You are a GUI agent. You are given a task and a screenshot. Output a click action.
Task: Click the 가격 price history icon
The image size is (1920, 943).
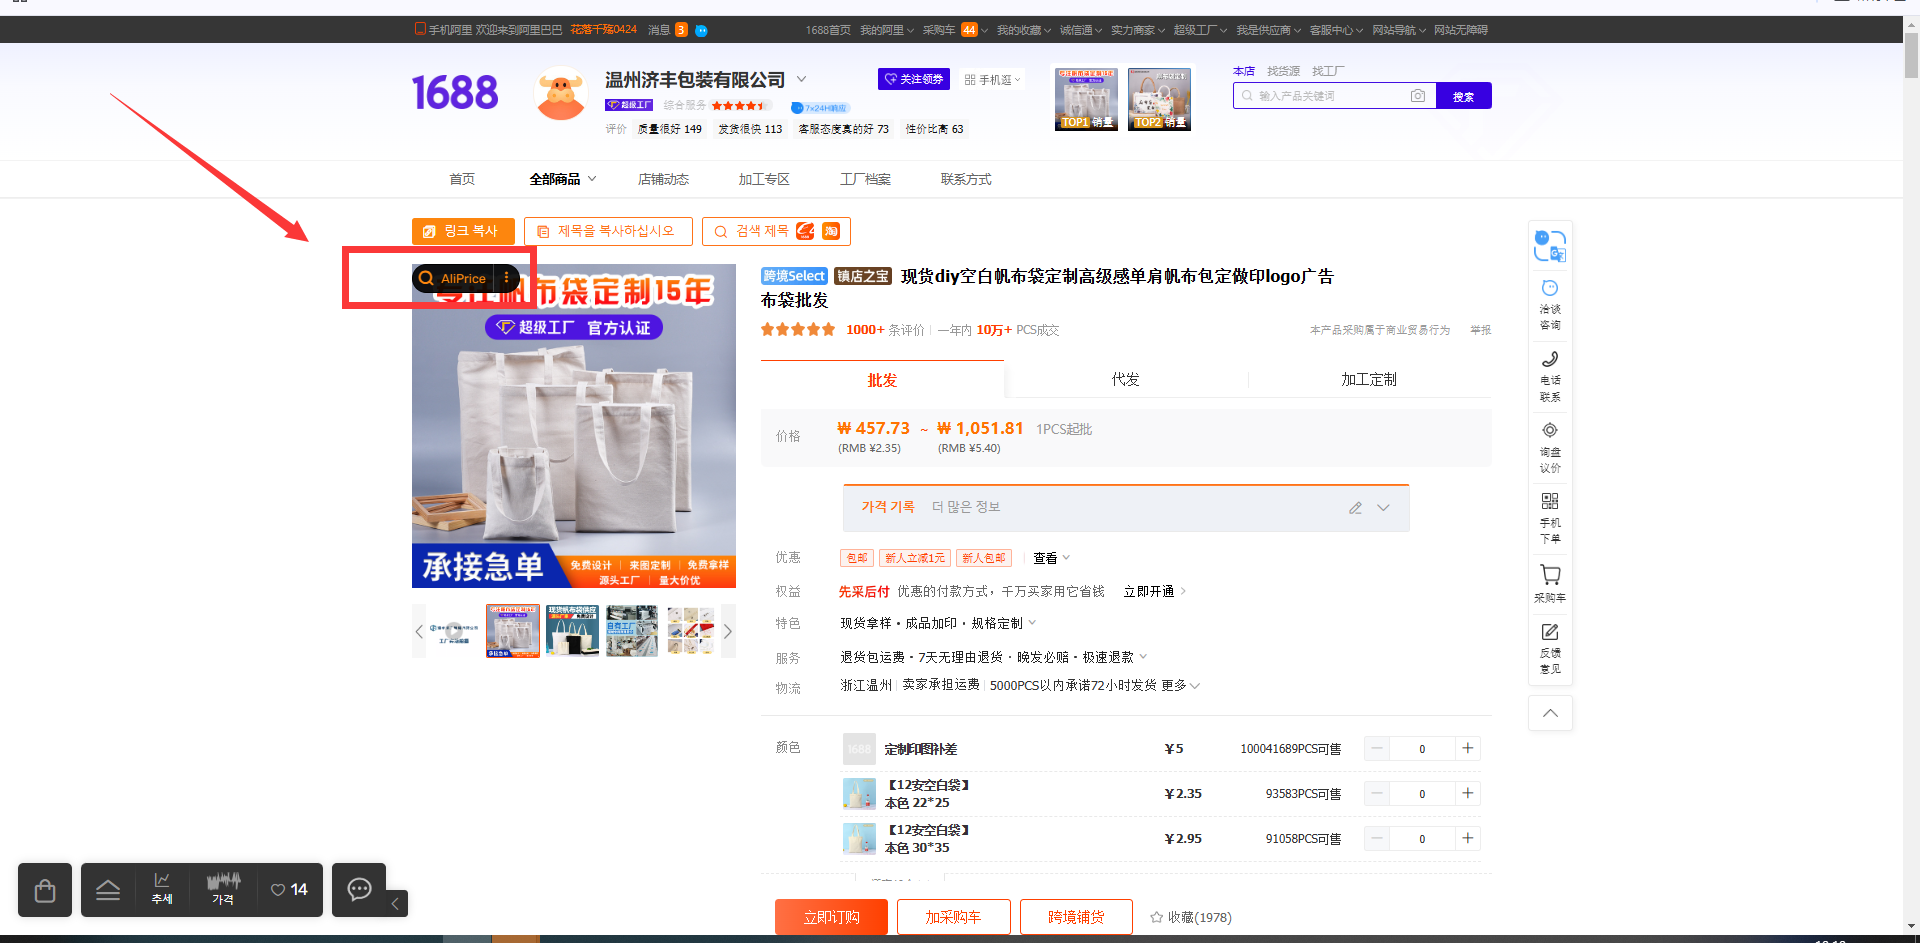click(223, 889)
